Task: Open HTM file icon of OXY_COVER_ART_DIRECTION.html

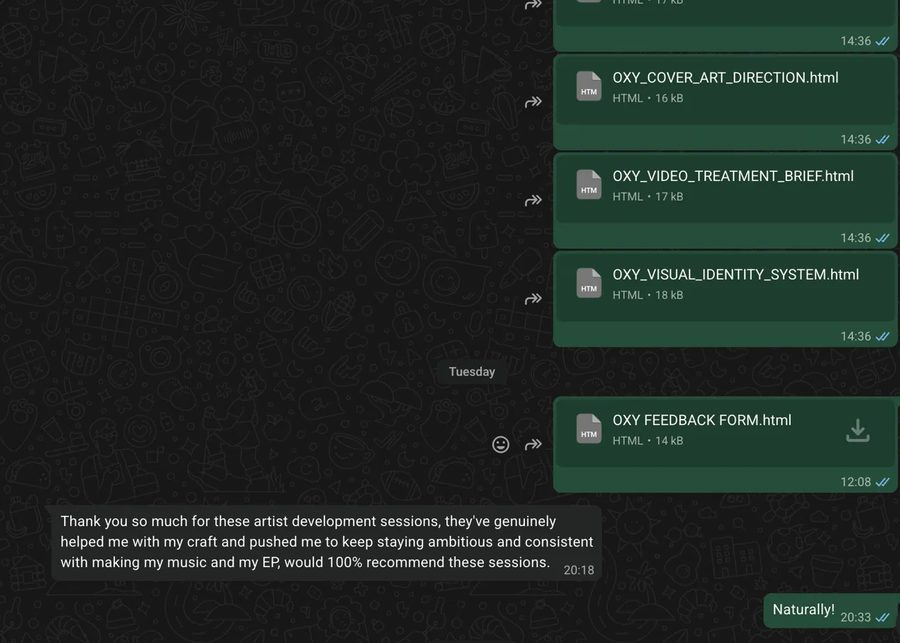Action: pos(589,86)
